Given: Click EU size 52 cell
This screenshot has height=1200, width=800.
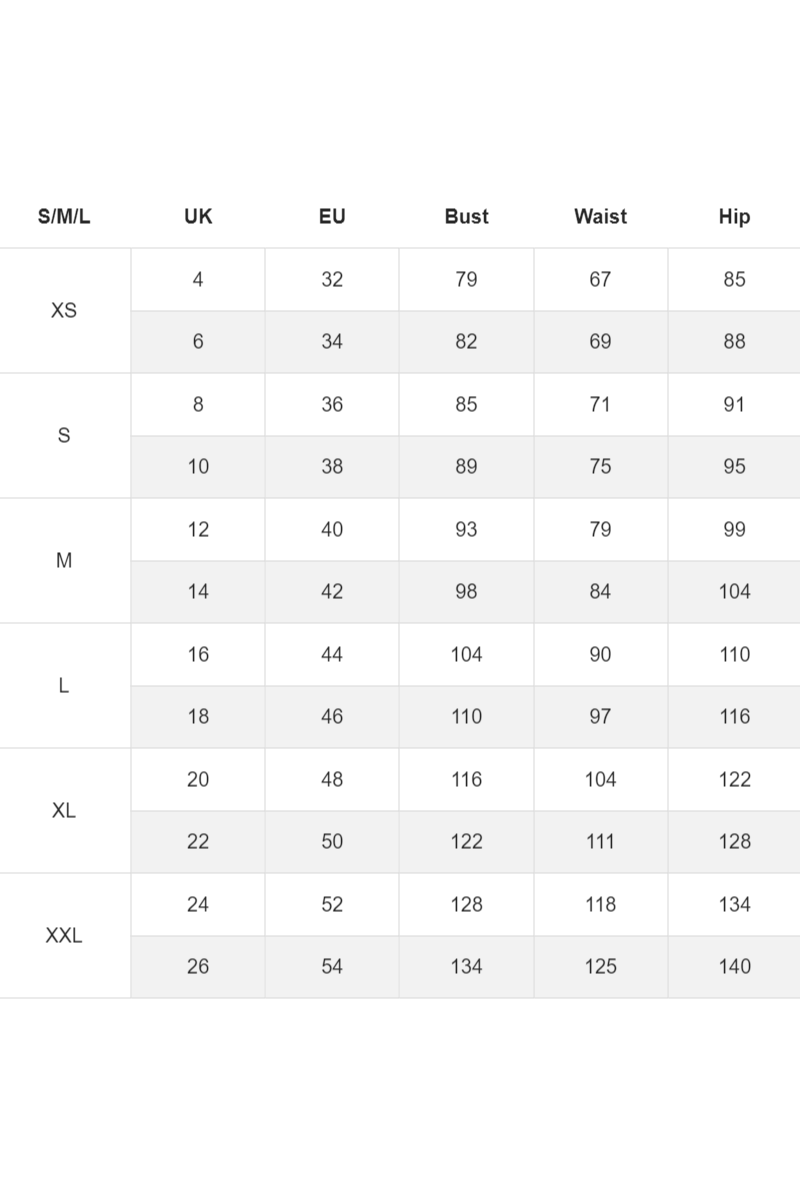Looking at the screenshot, I should [332, 905].
